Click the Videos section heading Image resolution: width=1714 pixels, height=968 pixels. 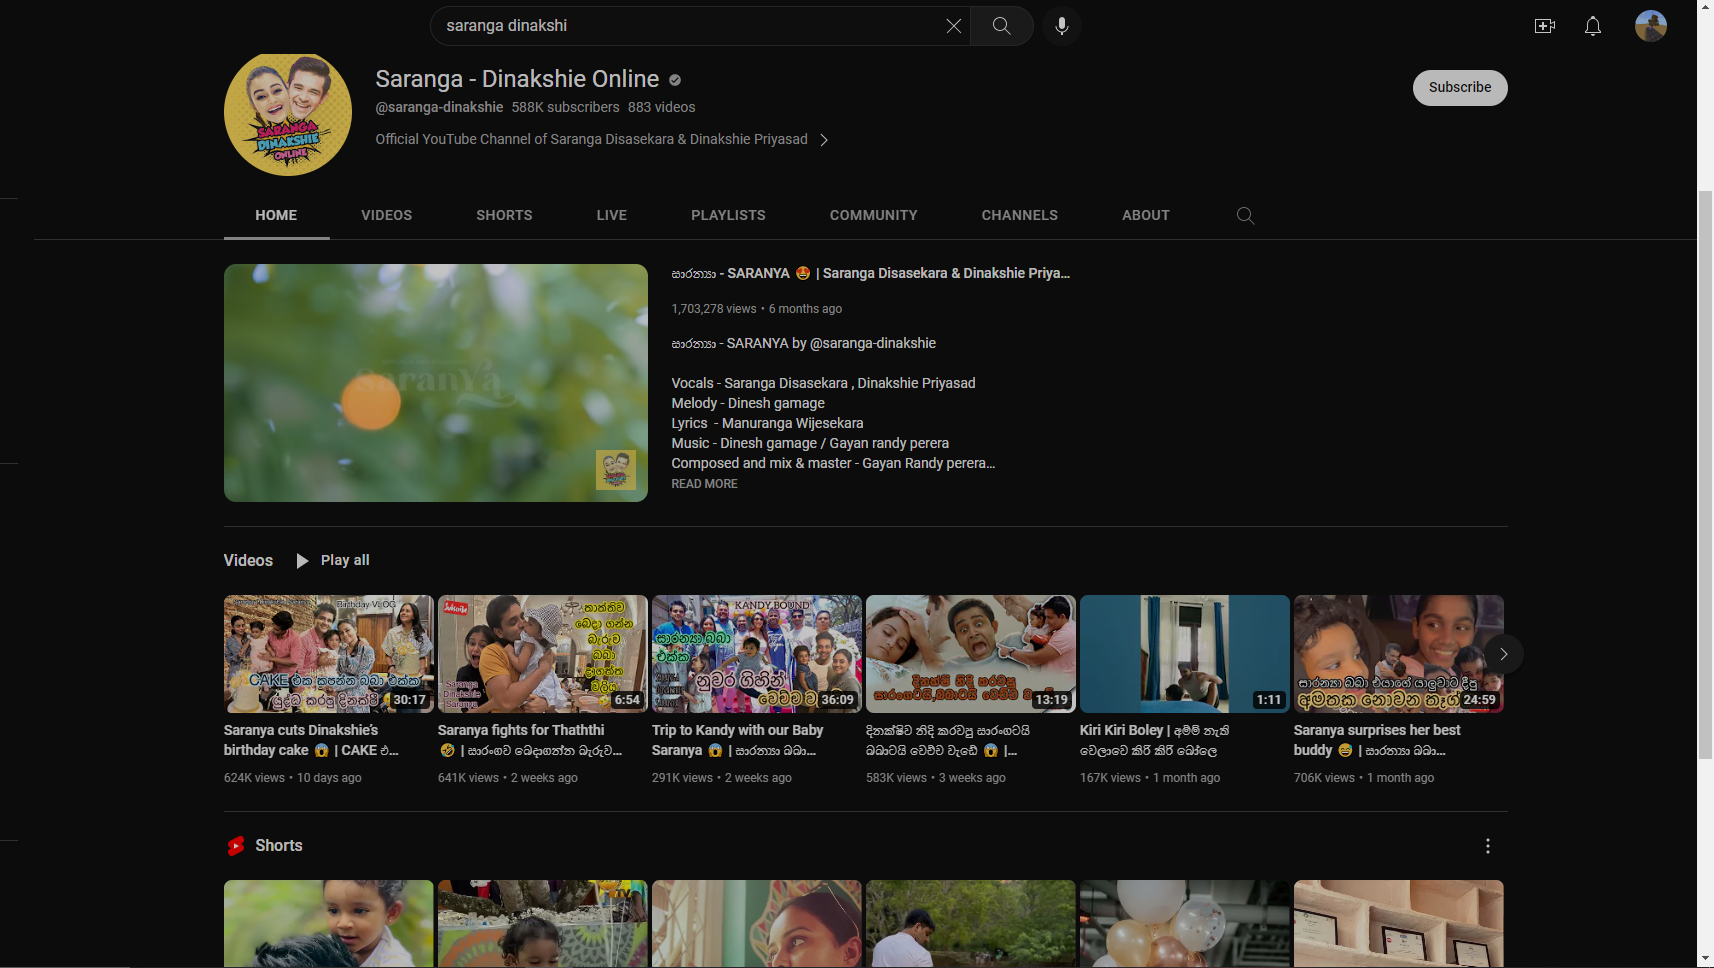pos(248,560)
